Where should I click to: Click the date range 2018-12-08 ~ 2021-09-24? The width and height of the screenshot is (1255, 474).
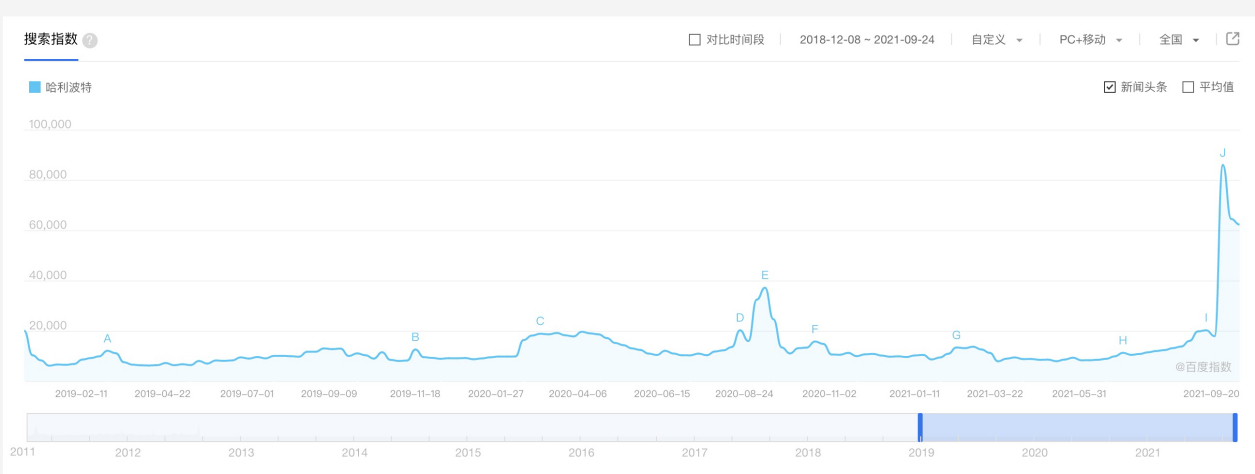point(867,40)
